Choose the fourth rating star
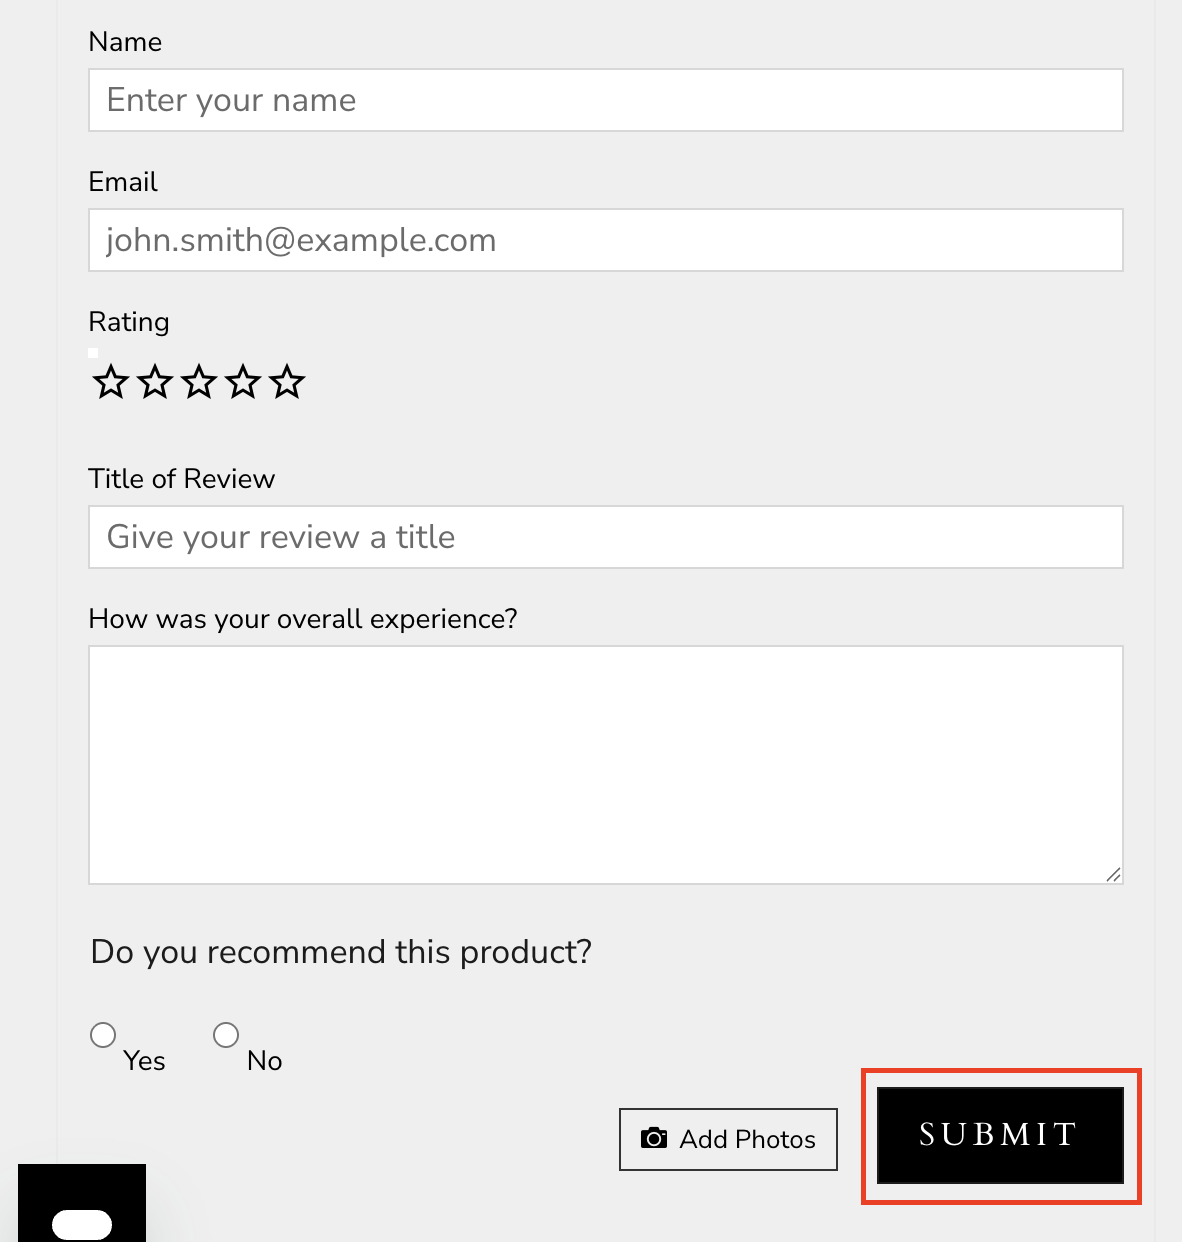Viewport: 1182px width, 1242px height. [x=243, y=382]
